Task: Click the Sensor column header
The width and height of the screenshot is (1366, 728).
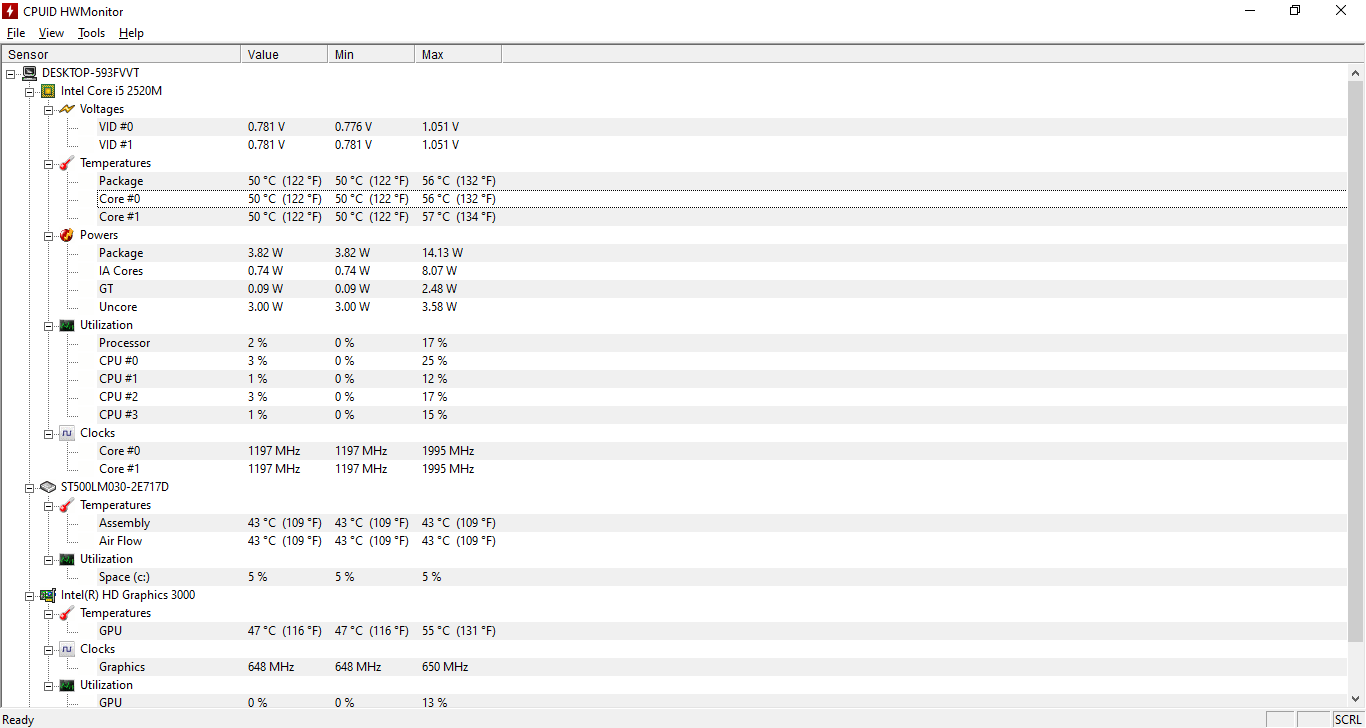Action: (x=121, y=54)
